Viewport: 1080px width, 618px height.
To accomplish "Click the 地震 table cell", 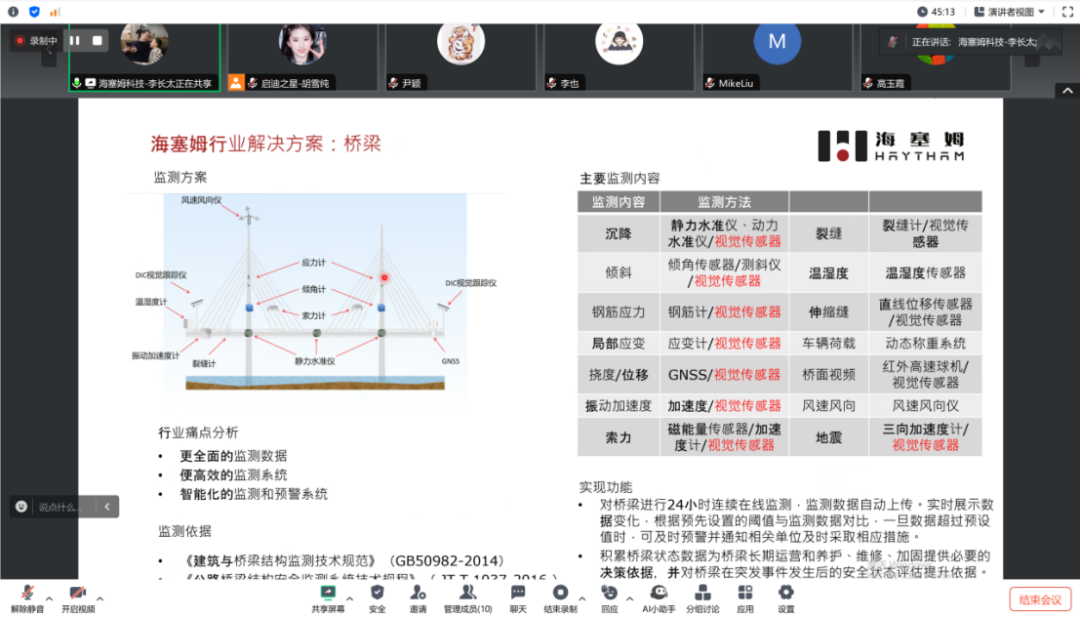I will pyautogui.click(x=829, y=437).
